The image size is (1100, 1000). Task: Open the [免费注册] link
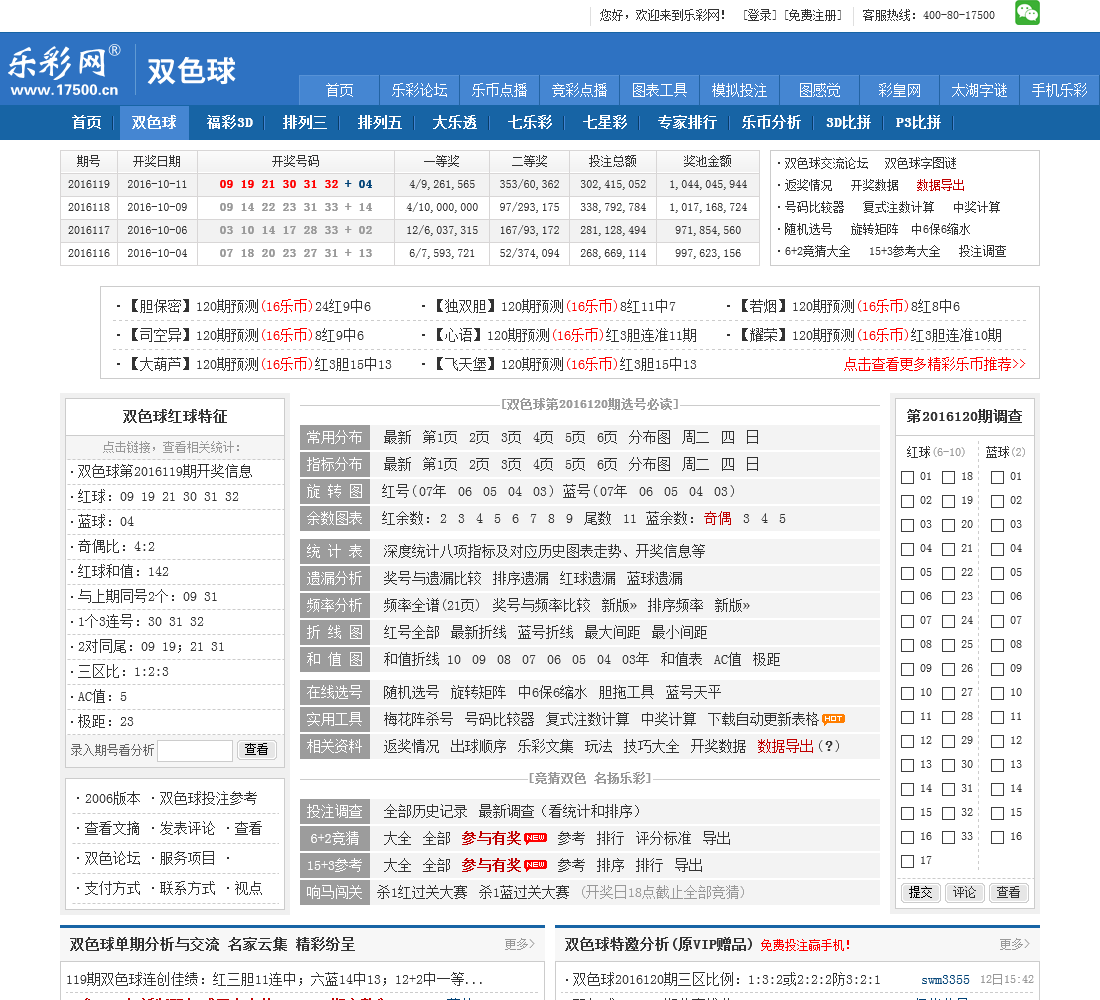point(812,15)
